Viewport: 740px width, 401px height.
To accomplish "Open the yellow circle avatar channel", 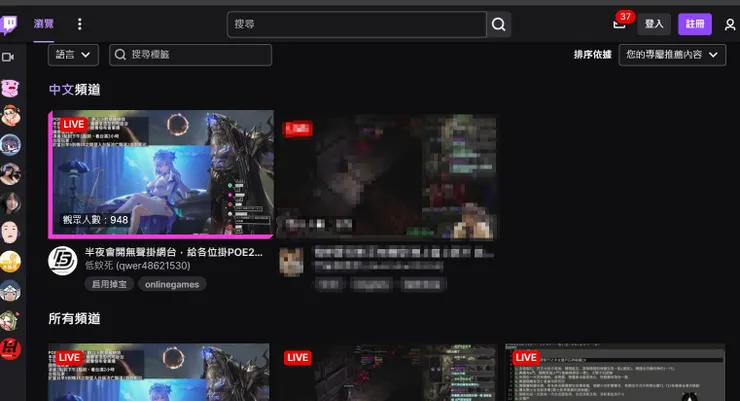I will click(x=10, y=262).
